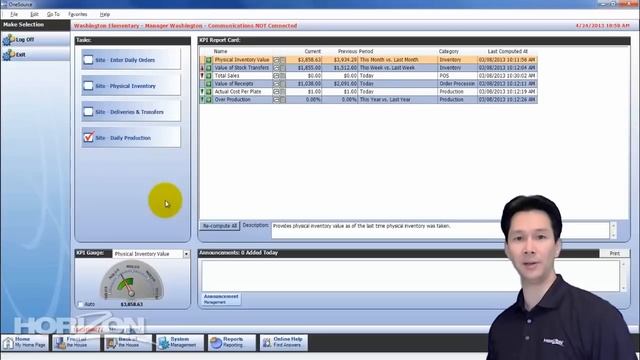Click the Description box scrollbar
640x360 pixels.
[x=613, y=230]
